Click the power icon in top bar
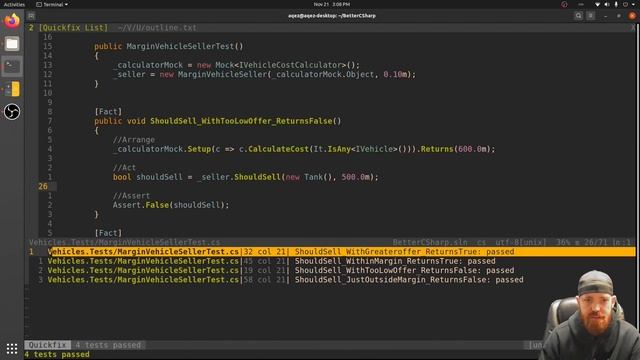Image resolution: width=640 pixels, height=360 pixels. (625, 4)
